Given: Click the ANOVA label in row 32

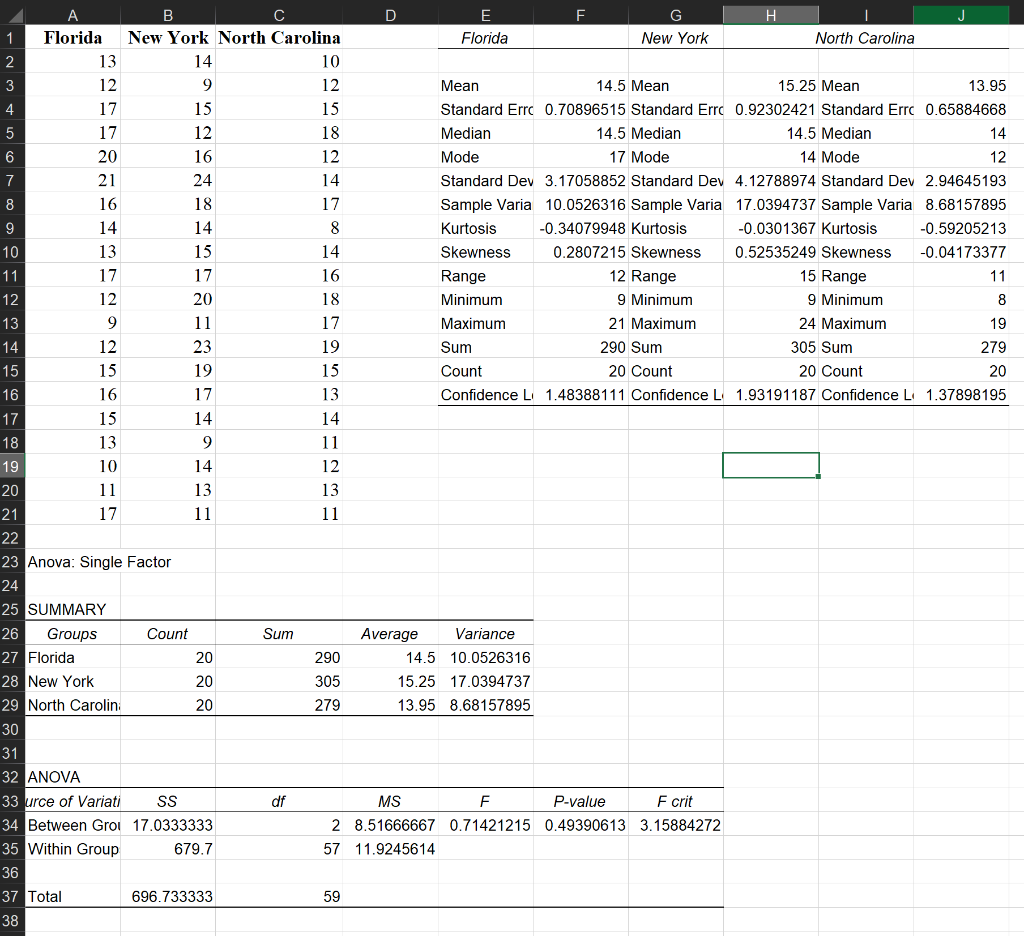Looking at the screenshot, I should (54, 777).
